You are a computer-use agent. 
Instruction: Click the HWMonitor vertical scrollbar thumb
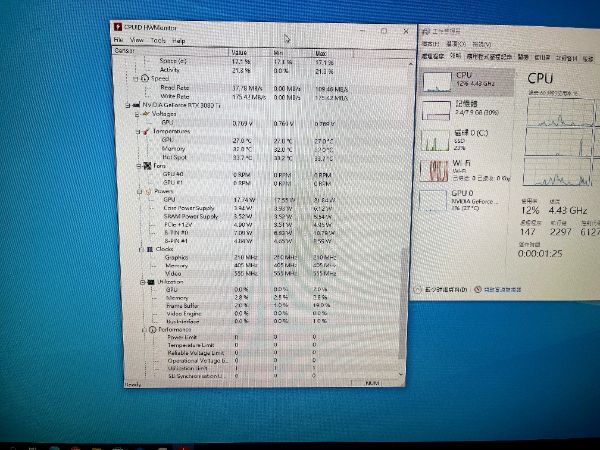pyautogui.click(x=403, y=303)
